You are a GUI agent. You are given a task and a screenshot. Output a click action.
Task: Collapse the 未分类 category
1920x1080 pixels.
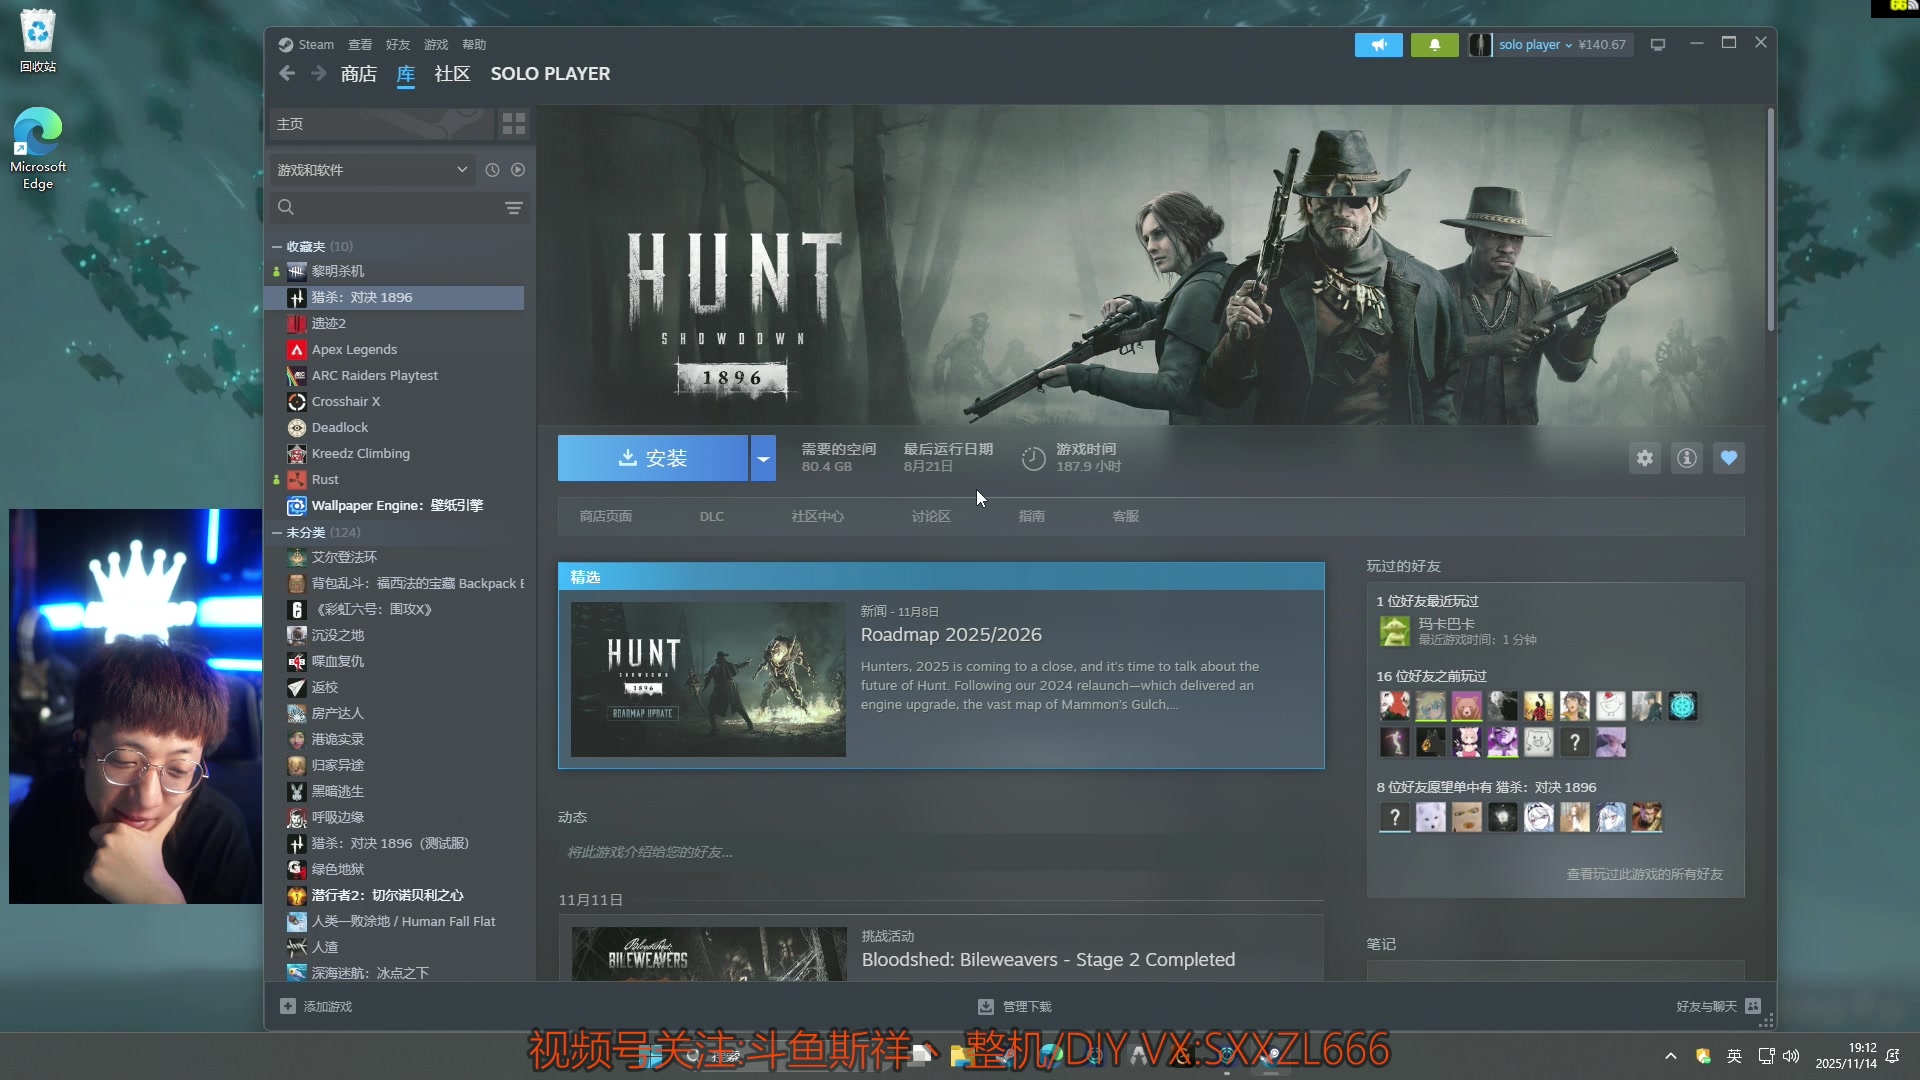pyautogui.click(x=277, y=533)
